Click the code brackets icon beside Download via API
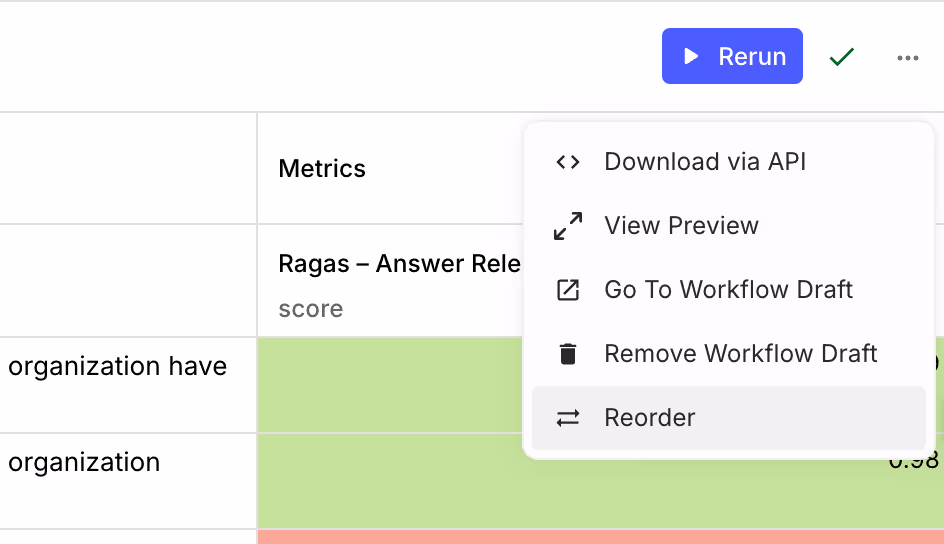Viewport: 944px width, 544px height. tap(568, 162)
